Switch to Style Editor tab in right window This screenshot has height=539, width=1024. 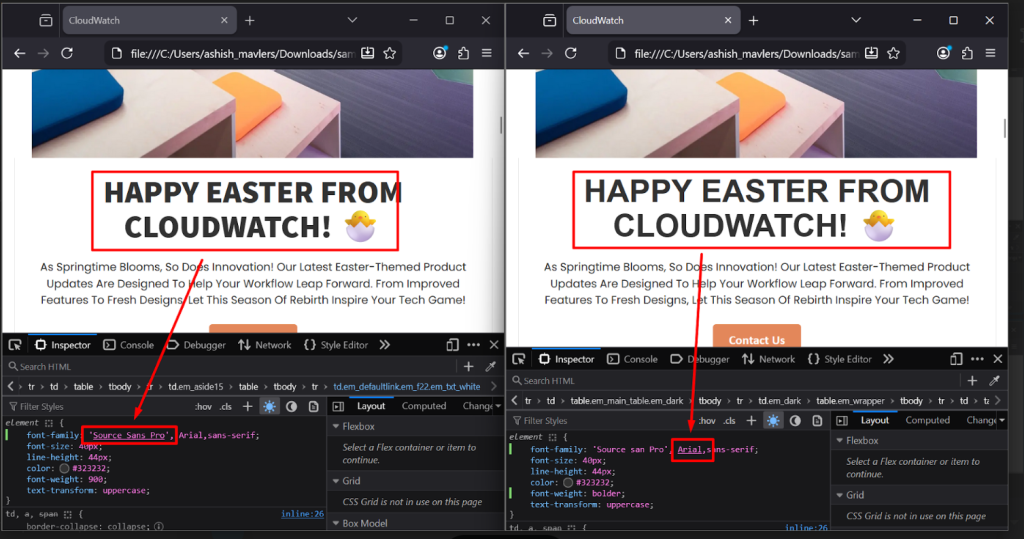click(839, 359)
